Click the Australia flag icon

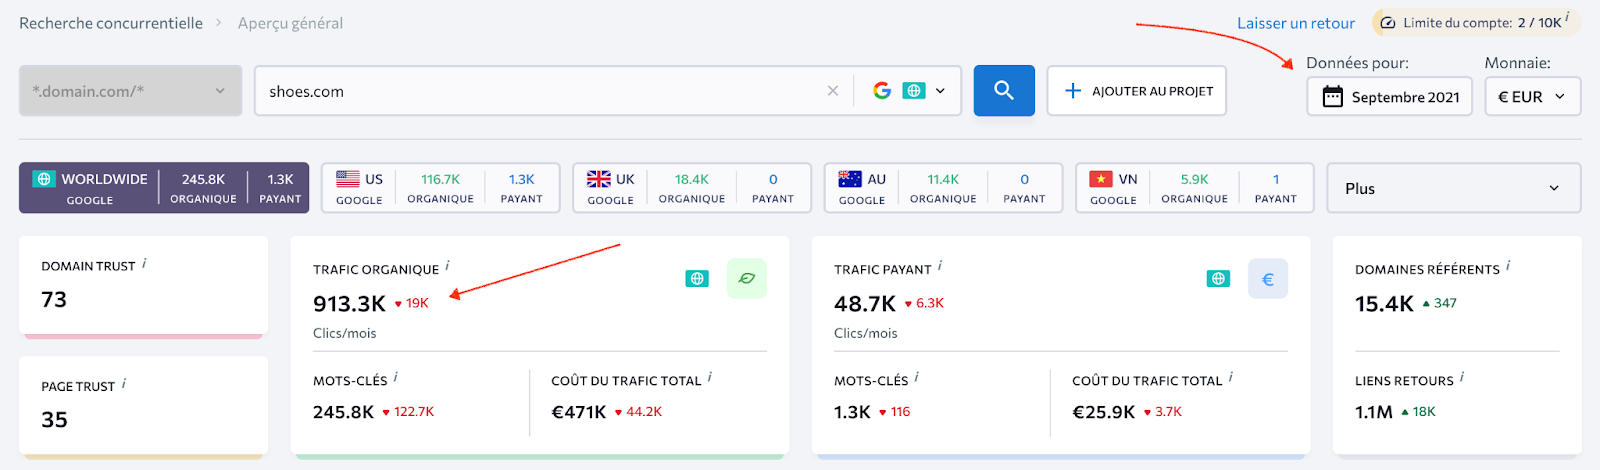tap(850, 179)
